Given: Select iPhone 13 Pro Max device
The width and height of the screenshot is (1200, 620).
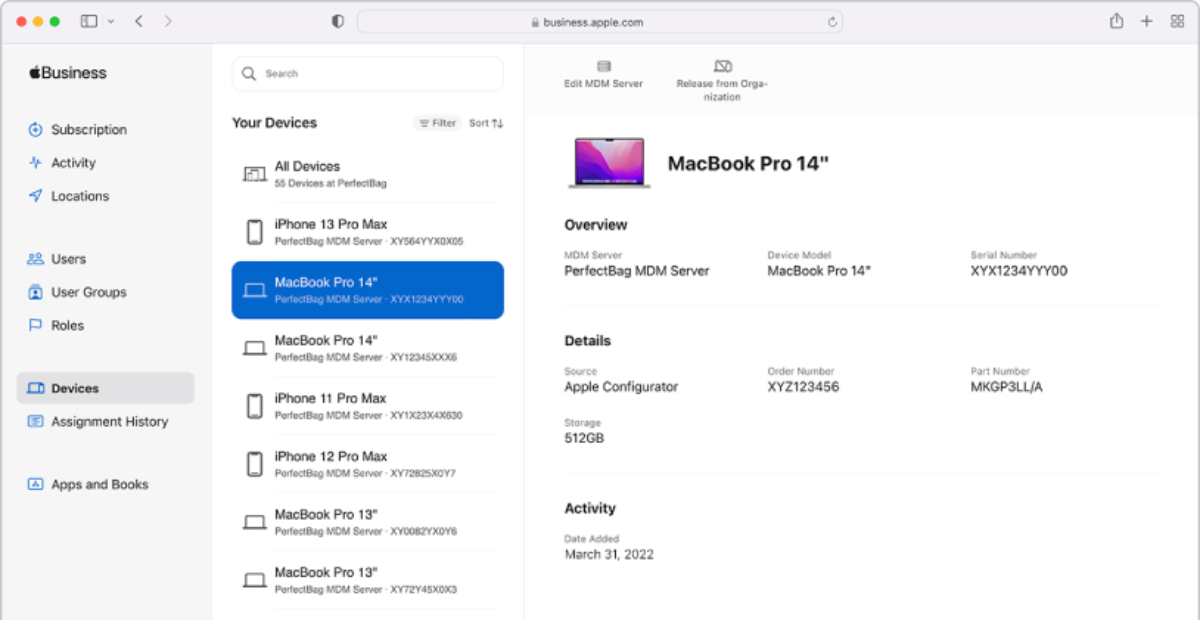Looking at the screenshot, I should 368,232.
